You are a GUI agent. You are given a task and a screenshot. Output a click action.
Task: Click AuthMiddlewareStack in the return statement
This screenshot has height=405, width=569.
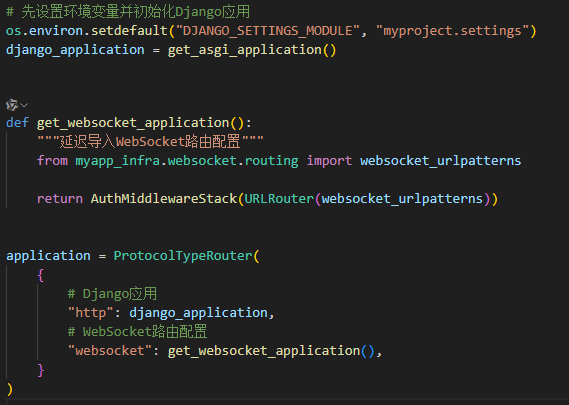pyautogui.click(x=164, y=199)
